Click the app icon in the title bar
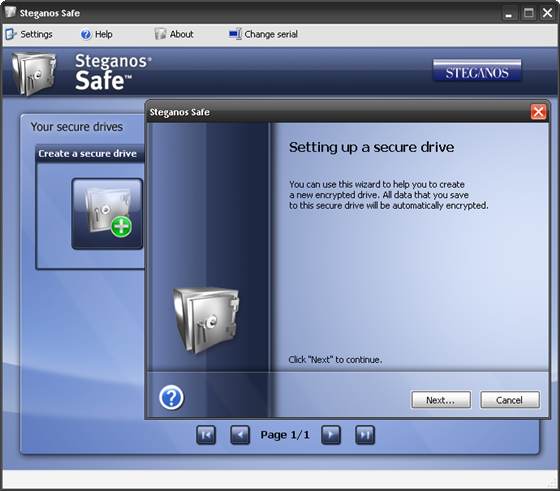 click(x=10, y=12)
